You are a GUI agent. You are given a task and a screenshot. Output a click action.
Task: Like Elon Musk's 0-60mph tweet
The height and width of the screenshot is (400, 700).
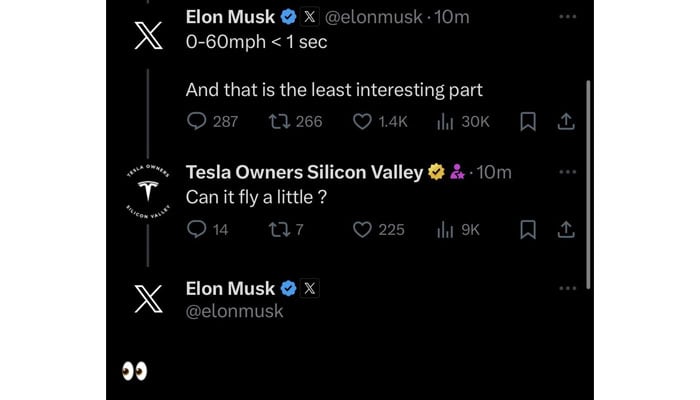point(363,121)
